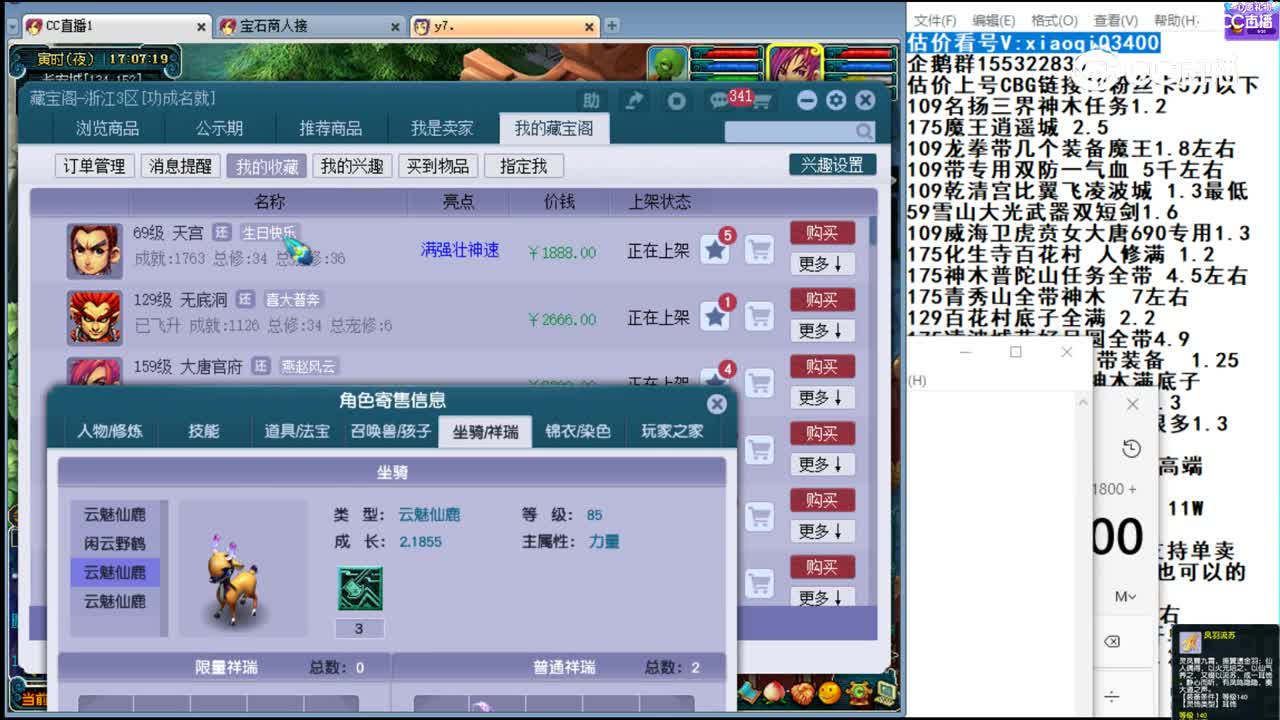
Task: Add 159级 大唐官府 character to cart
Action: (x=760, y=382)
